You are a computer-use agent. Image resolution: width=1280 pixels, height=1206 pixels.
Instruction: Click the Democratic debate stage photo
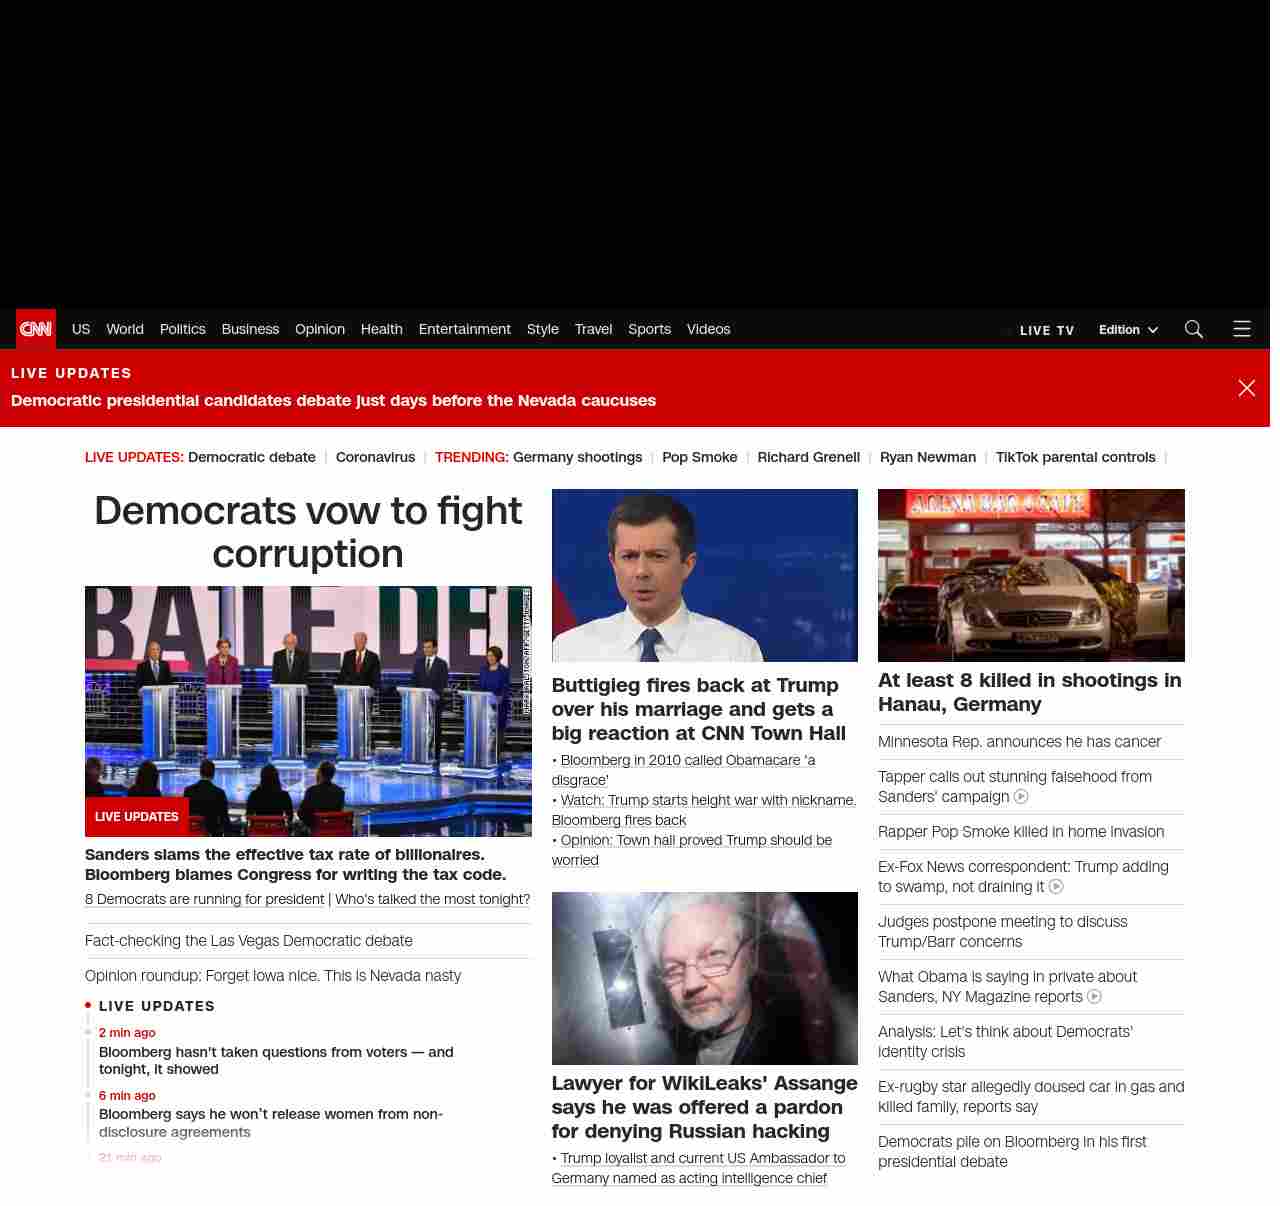(308, 711)
